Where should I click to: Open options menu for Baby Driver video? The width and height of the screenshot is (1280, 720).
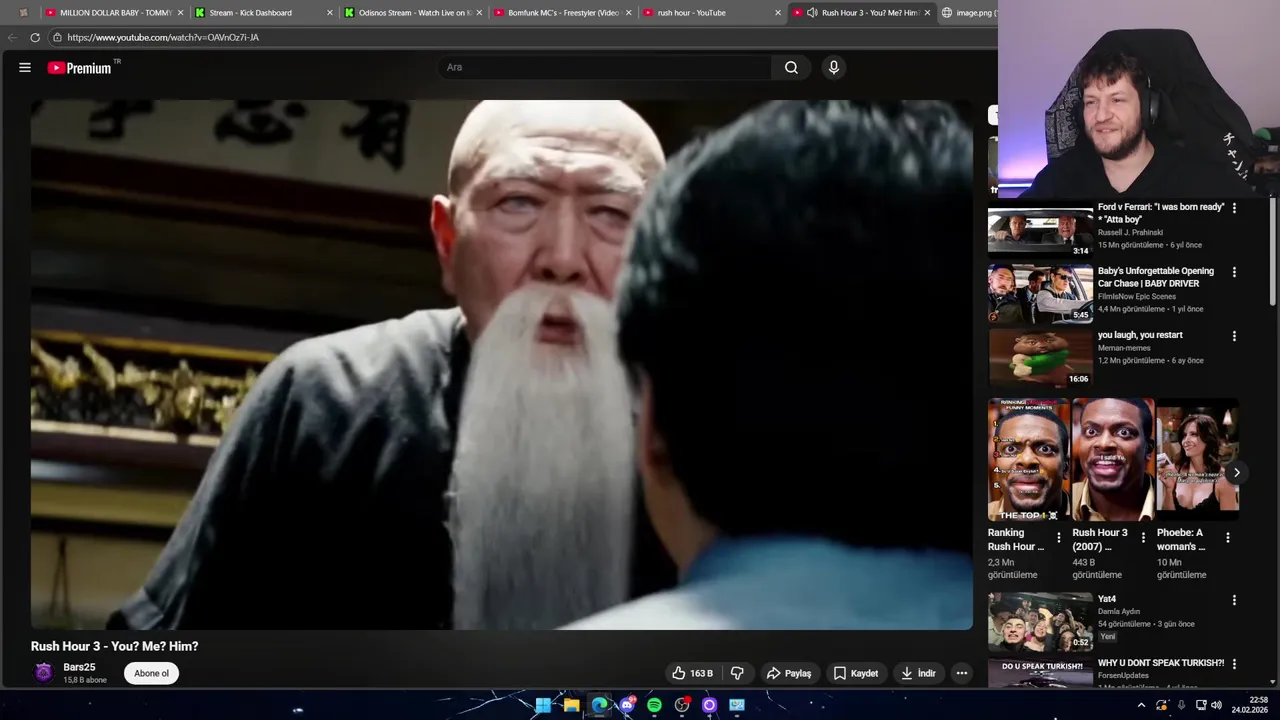click(x=1234, y=272)
